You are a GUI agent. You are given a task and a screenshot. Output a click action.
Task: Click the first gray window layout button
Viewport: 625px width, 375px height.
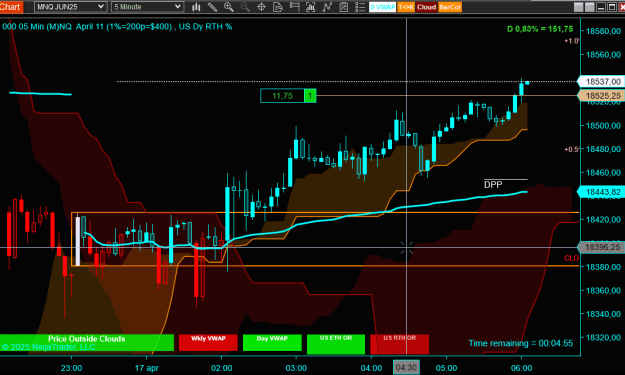pyautogui.click(x=578, y=7)
